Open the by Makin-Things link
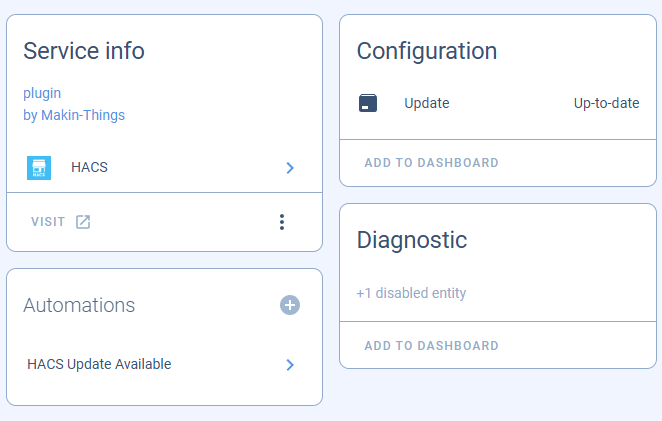The width and height of the screenshot is (662, 421). pos(74,115)
